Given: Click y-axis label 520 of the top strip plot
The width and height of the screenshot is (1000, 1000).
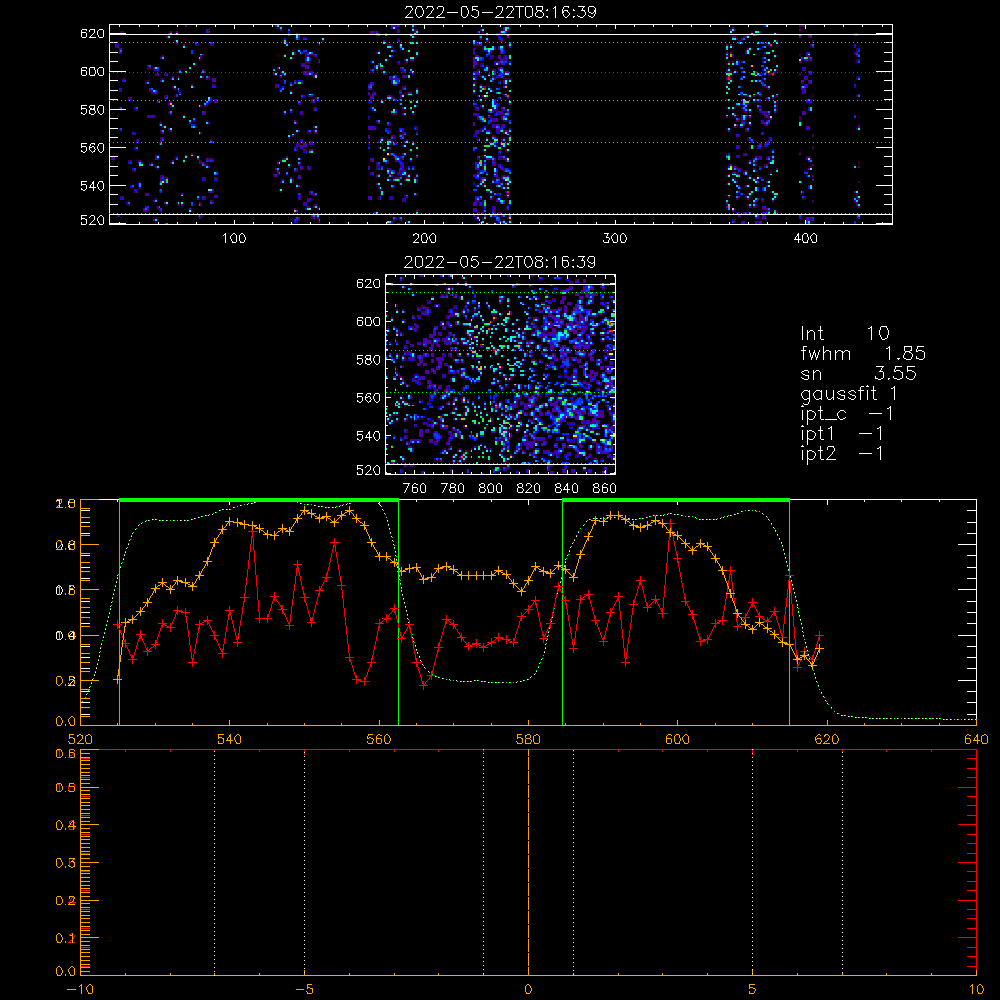Looking at the screenshot, I should click(x=92, y=220).
